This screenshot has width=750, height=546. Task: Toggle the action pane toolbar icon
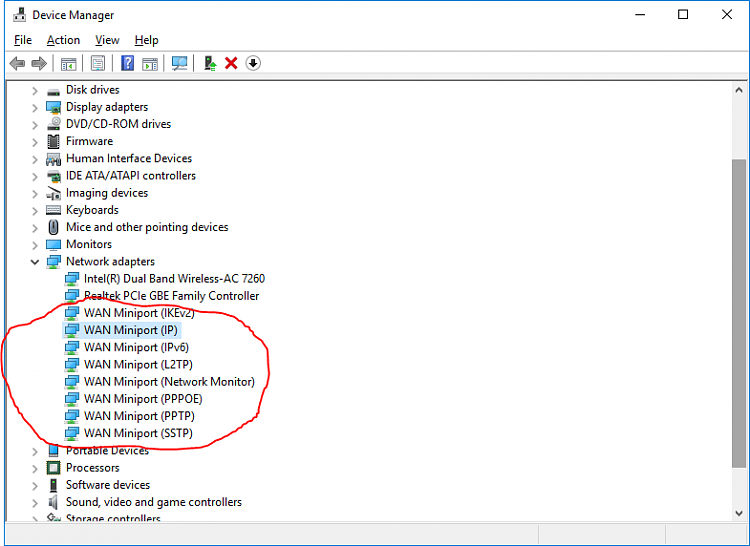click(x=150, y=63)
